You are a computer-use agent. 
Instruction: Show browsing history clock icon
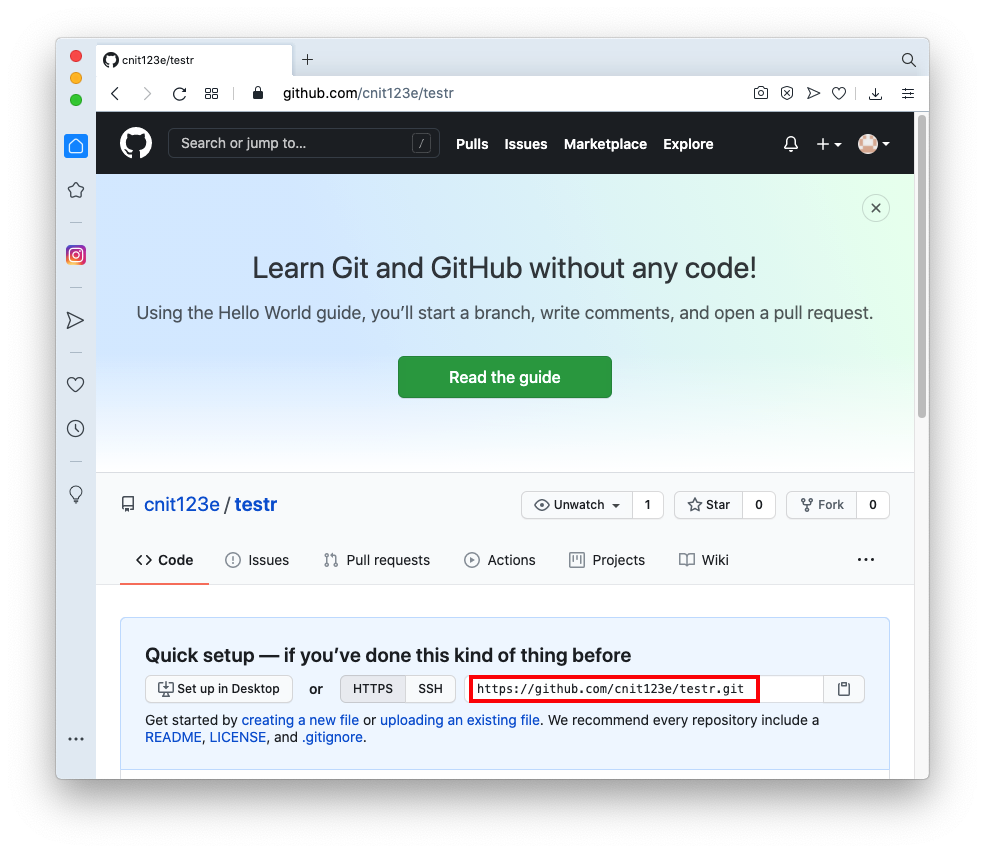click(75, 428)
